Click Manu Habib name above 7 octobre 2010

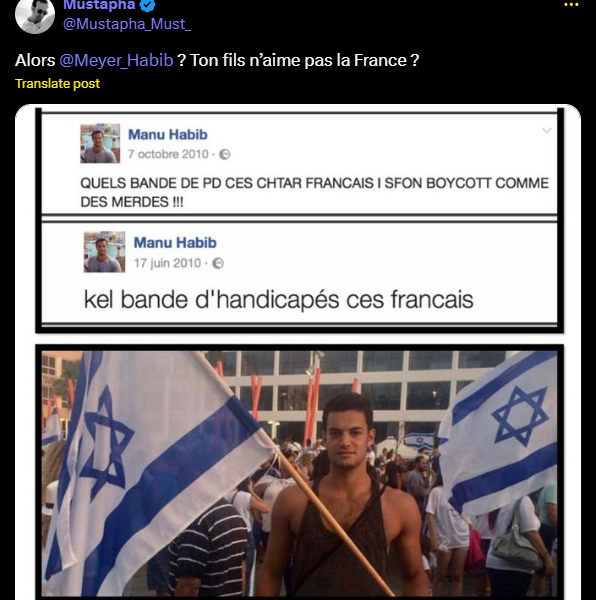pyautogui.click(x=168, y=135)
